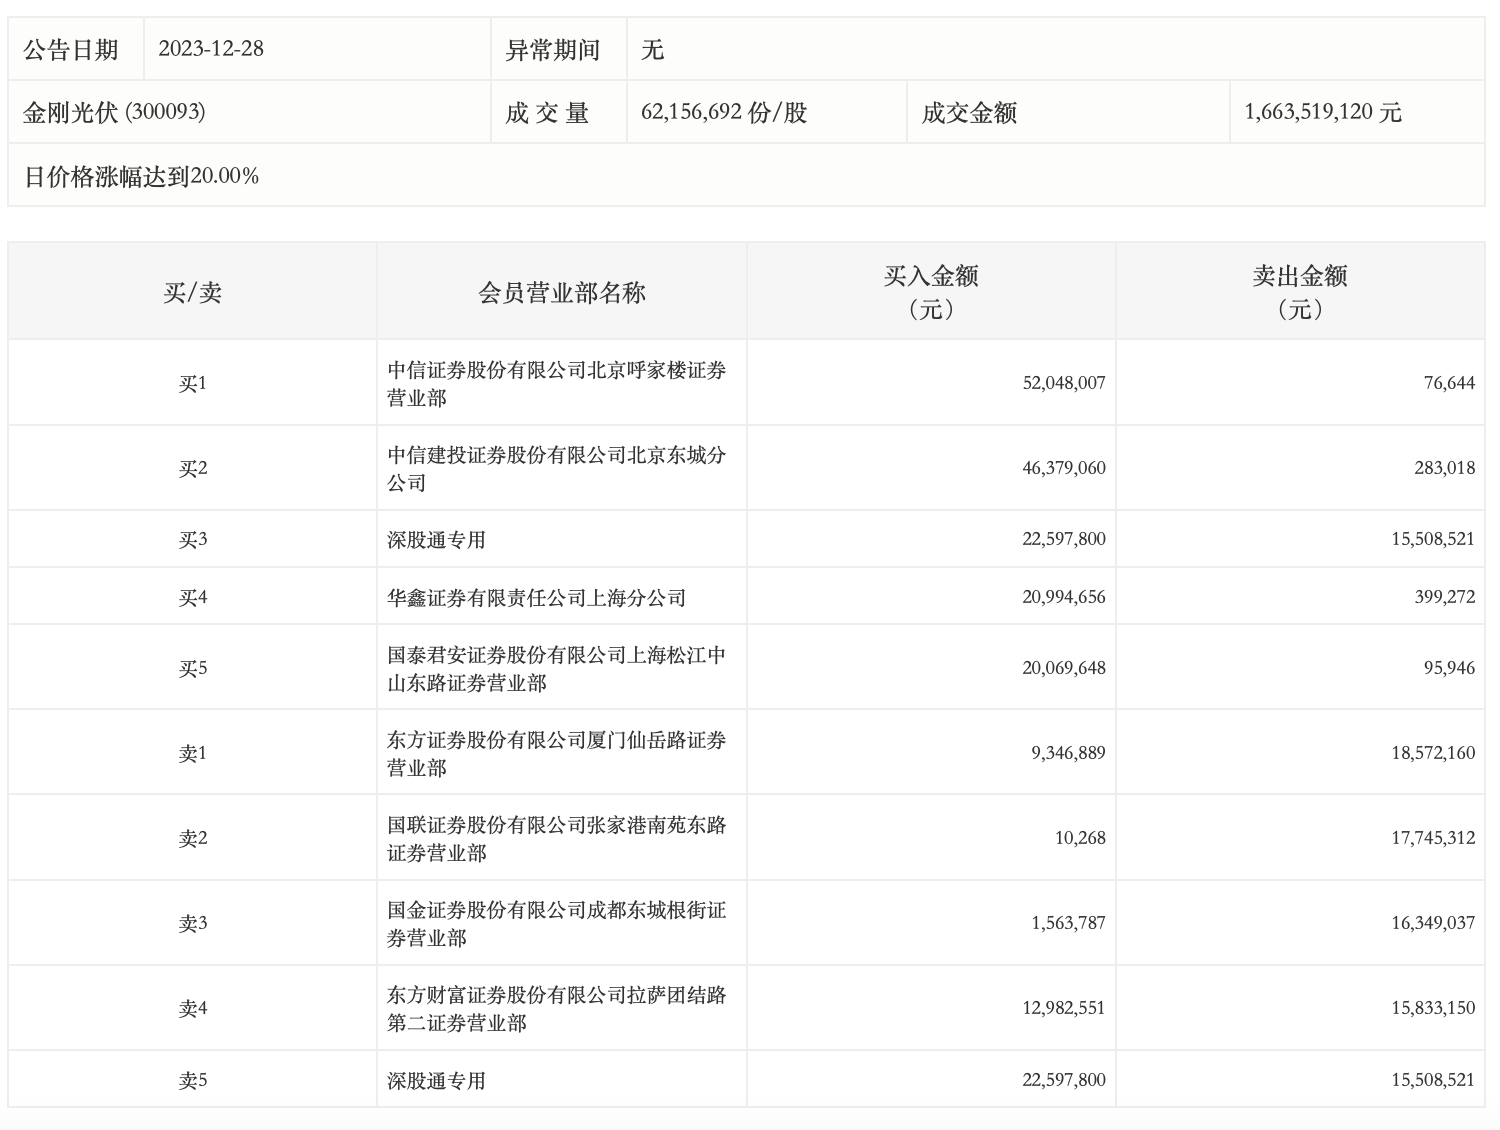1500x1130 pixels.
Task: Click the announcement date 2023-12-28
Action: click(211, 49)
